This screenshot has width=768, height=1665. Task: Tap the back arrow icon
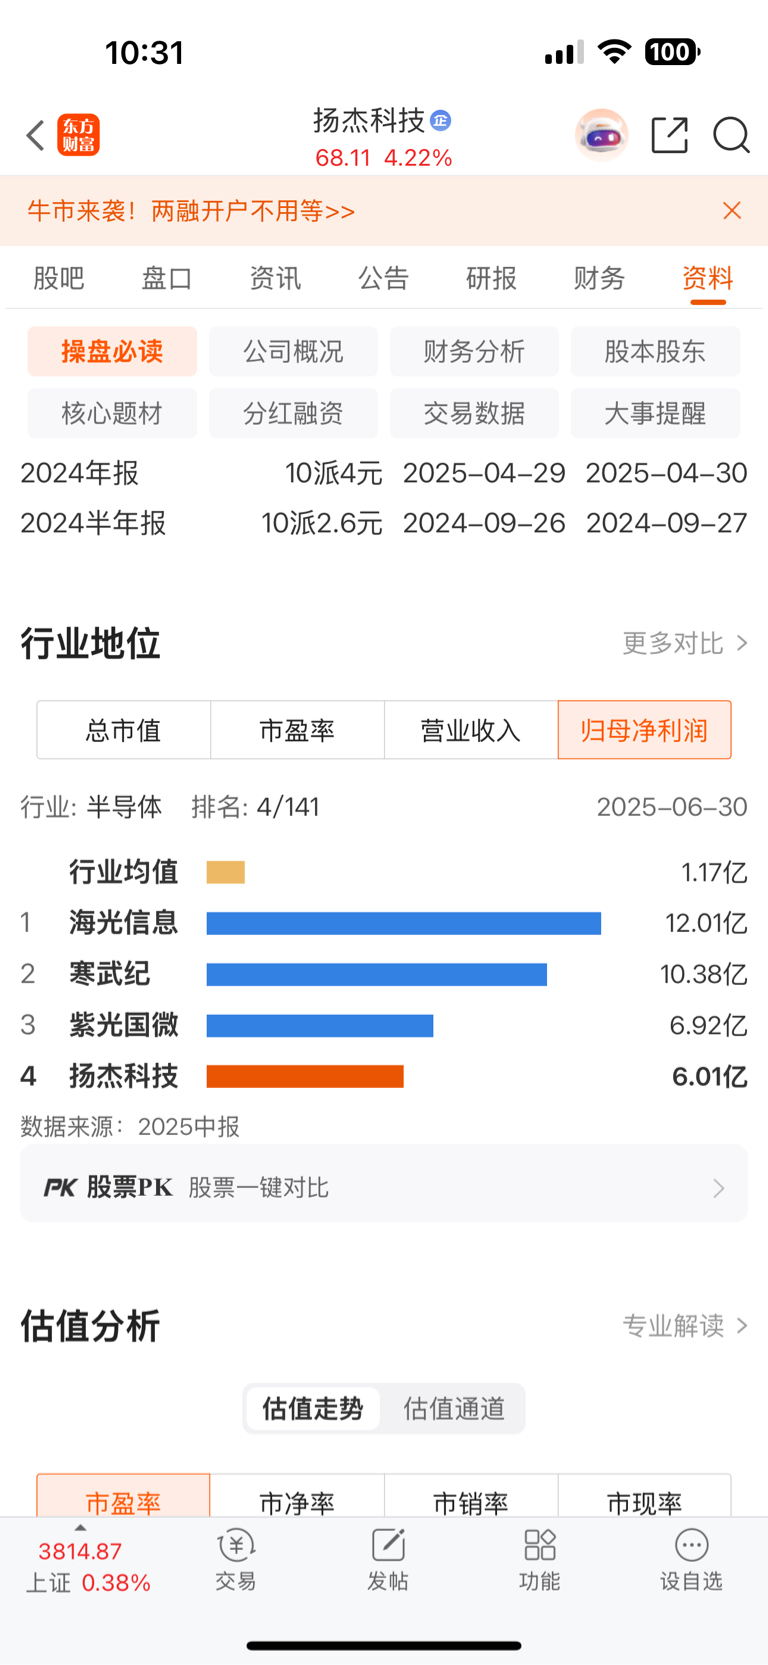(36, 135)
